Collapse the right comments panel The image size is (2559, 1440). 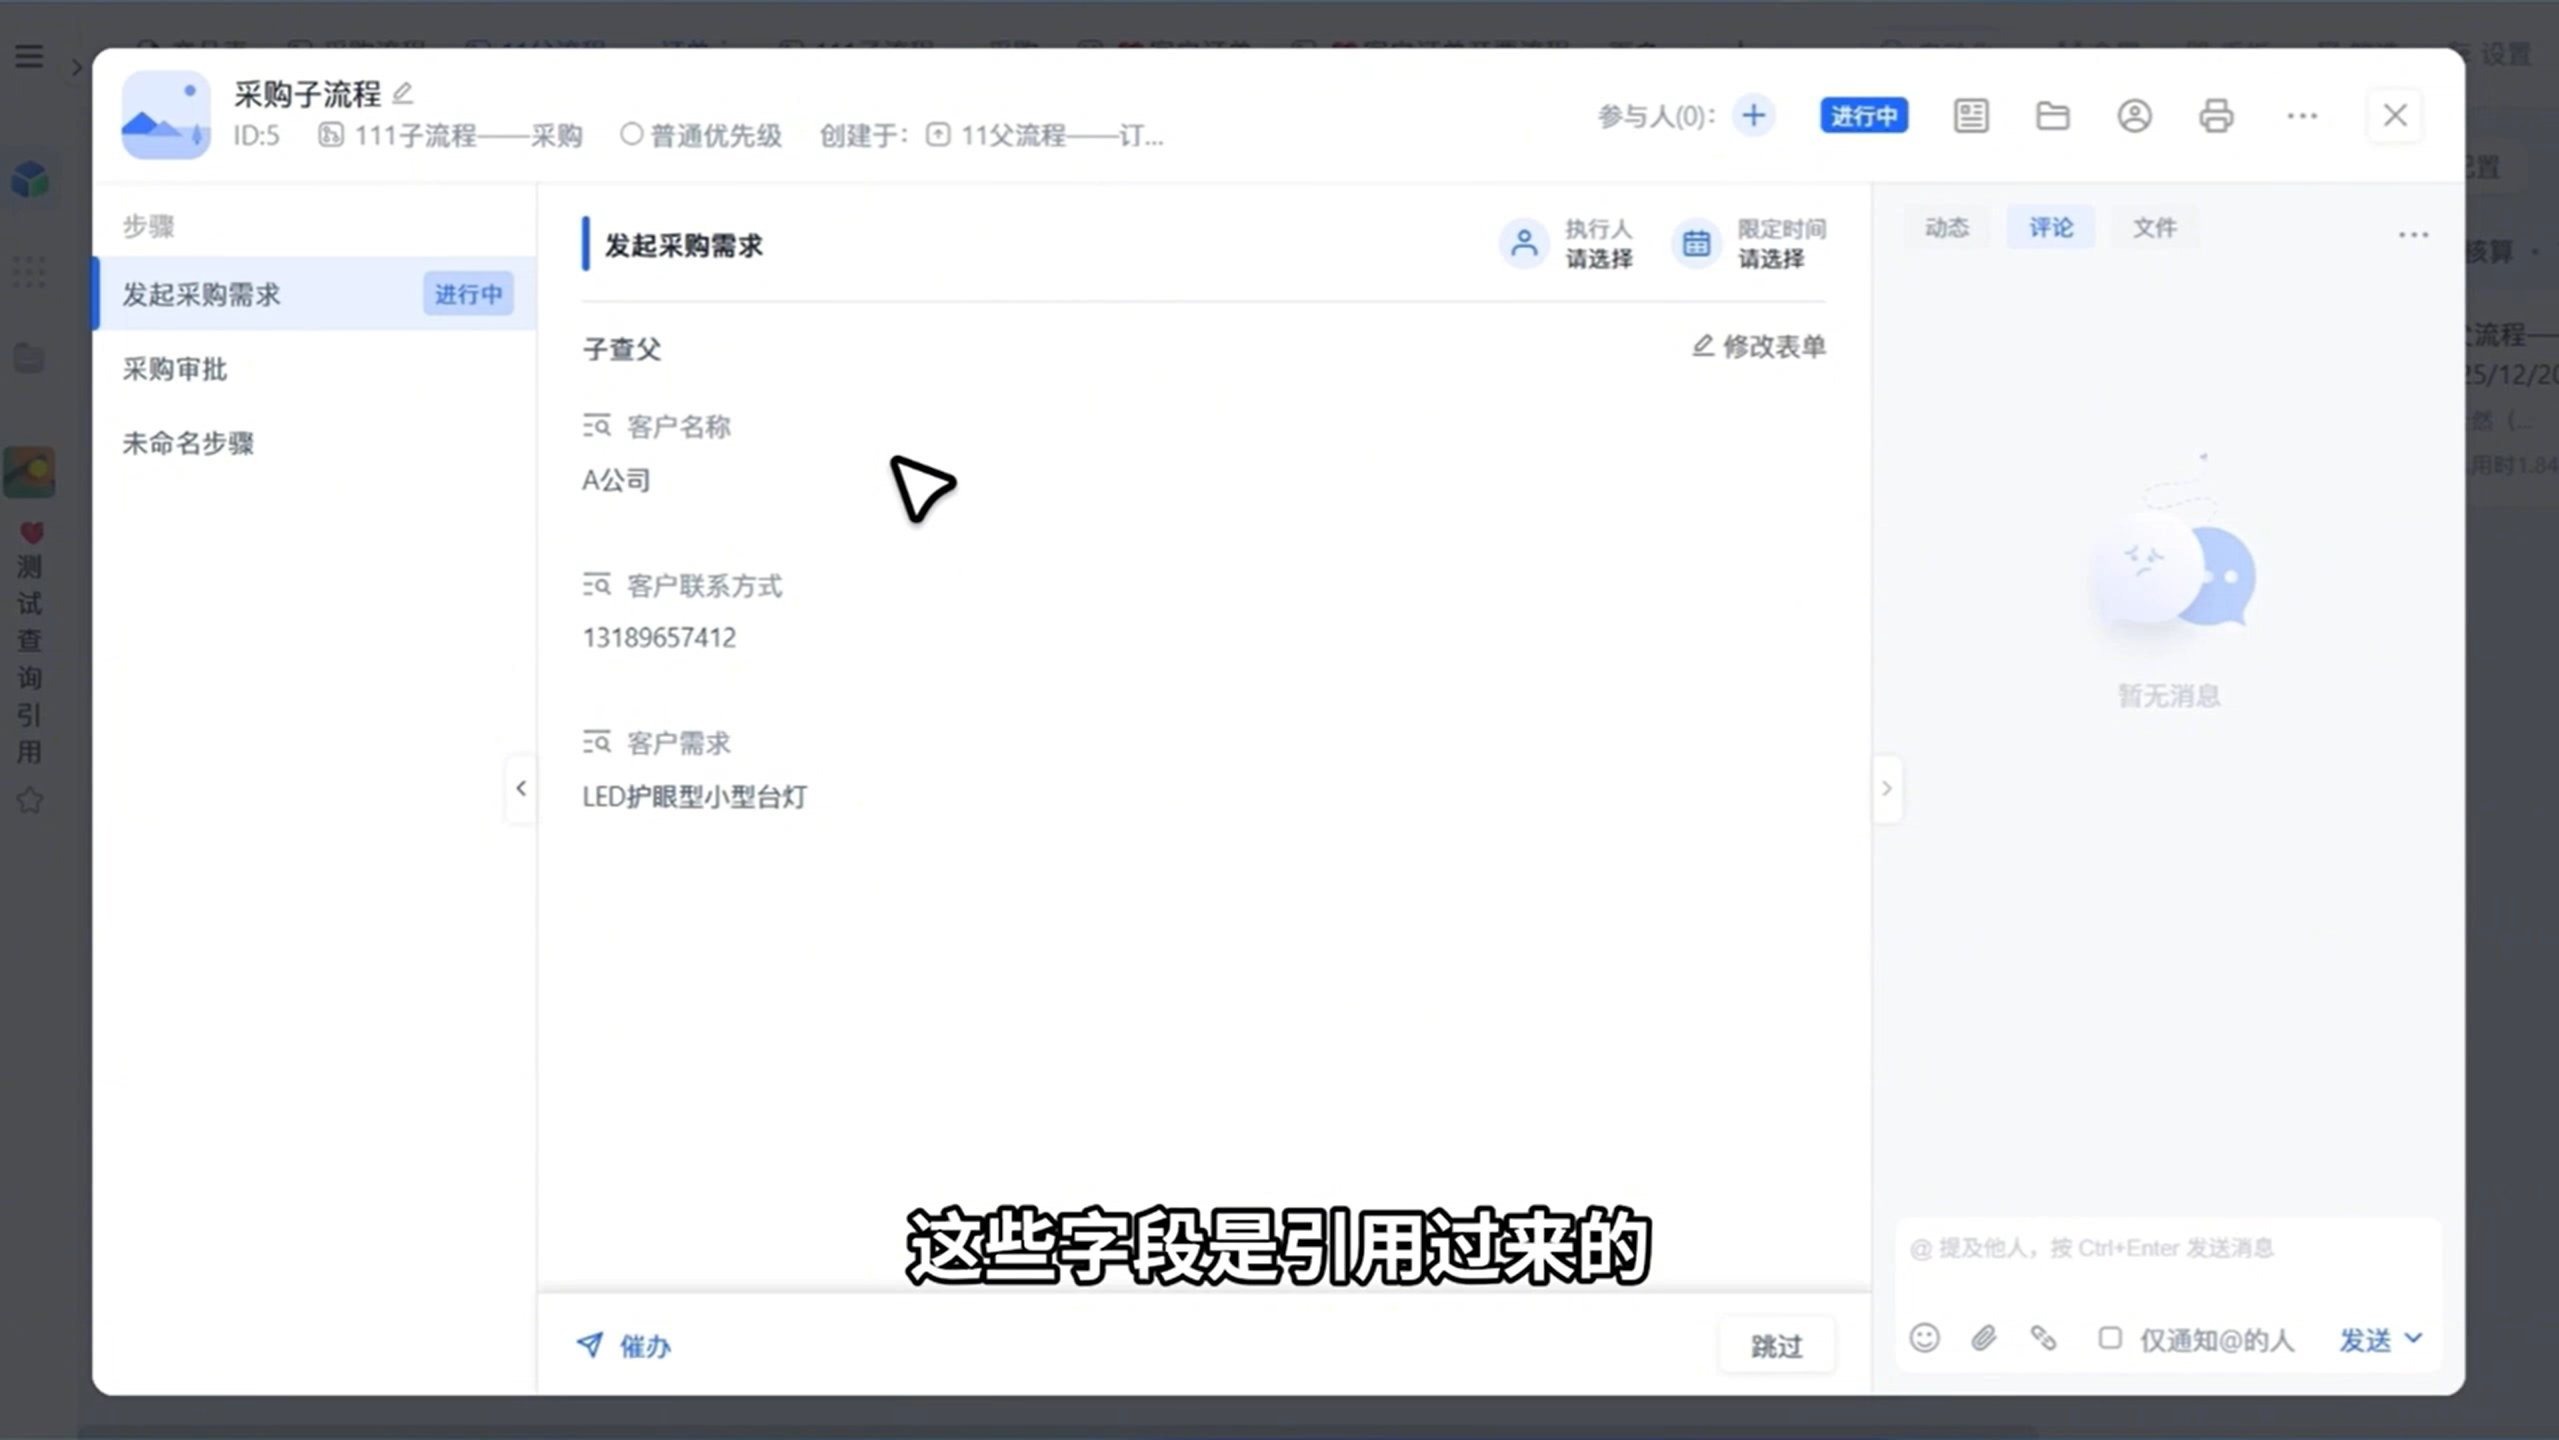point(1887,788)
